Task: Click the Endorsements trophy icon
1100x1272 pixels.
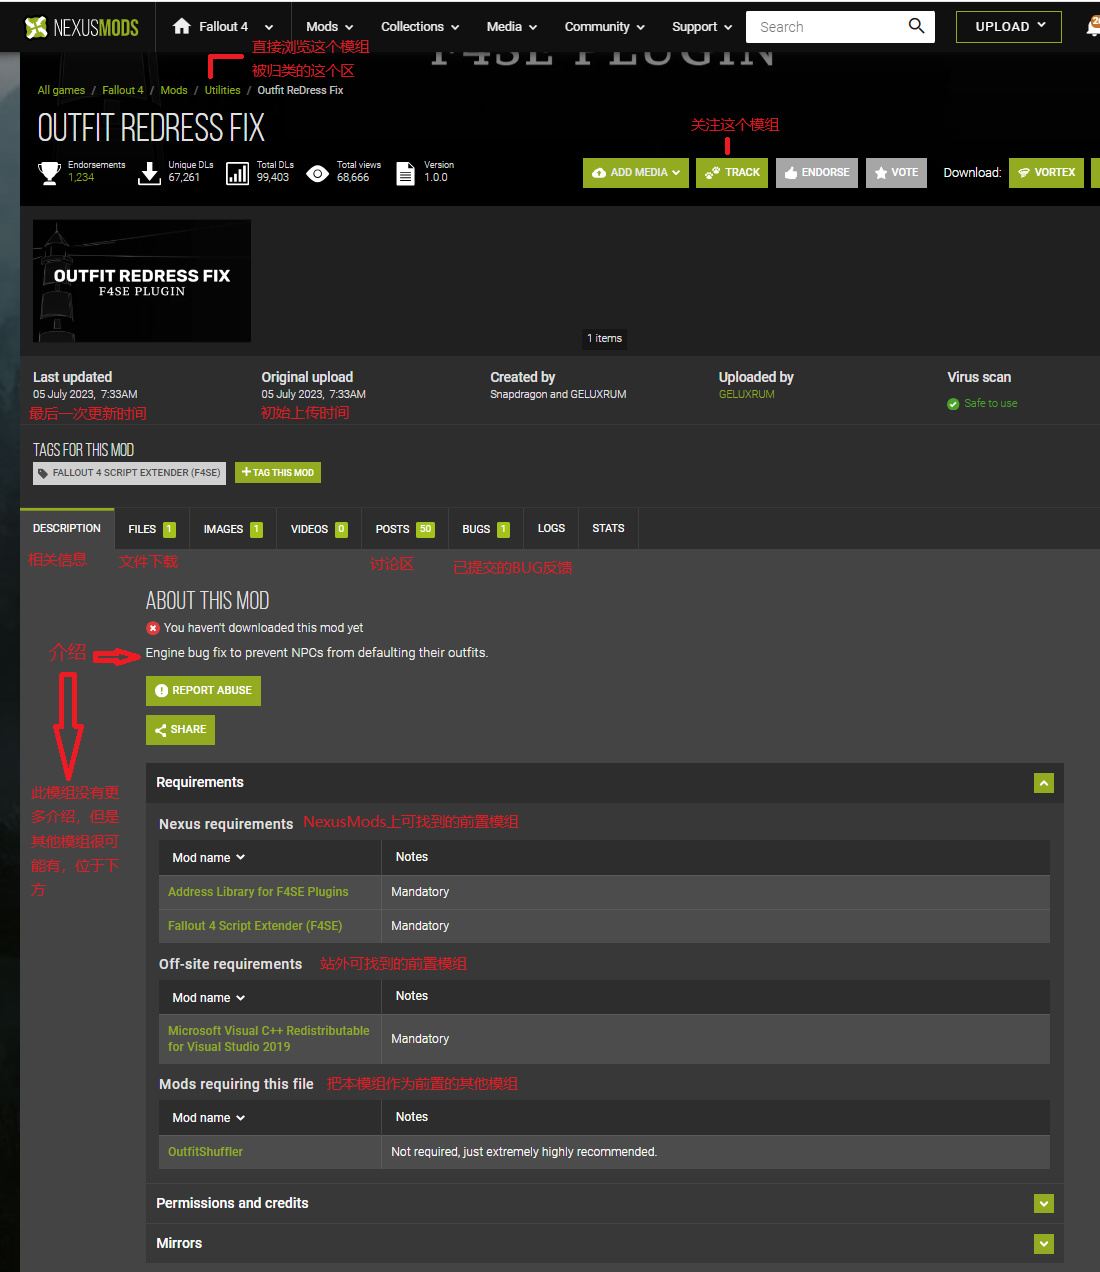Action: pyautogui.click(x=49, y=174)
